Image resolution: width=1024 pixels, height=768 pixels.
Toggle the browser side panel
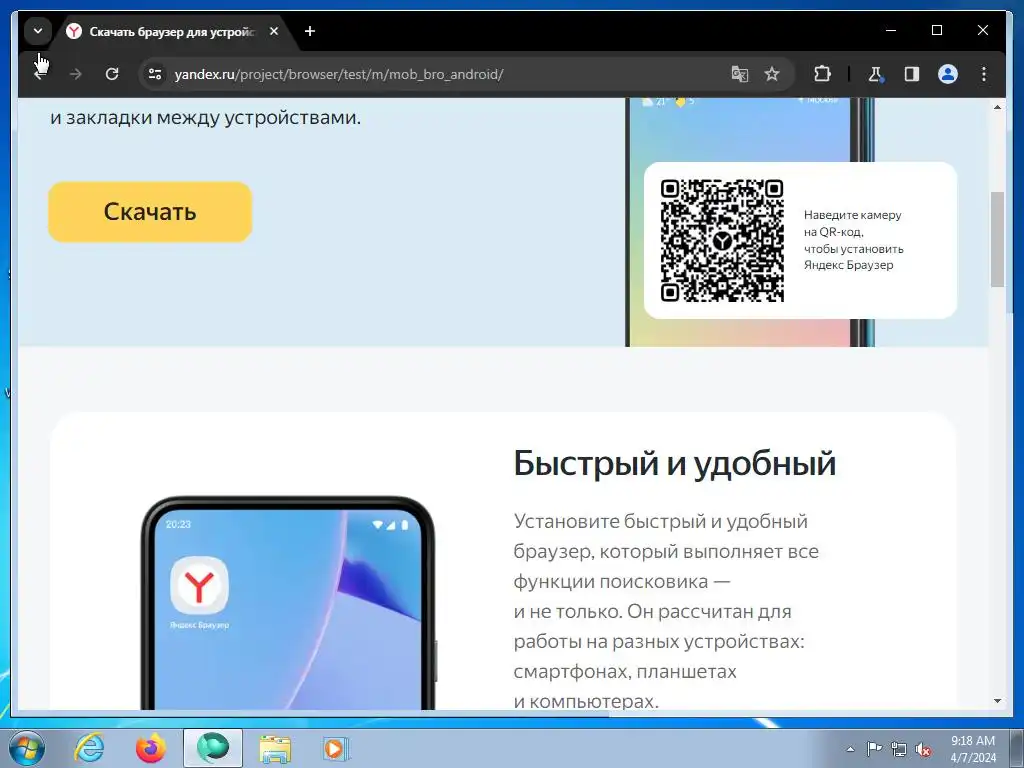point(912,74)
